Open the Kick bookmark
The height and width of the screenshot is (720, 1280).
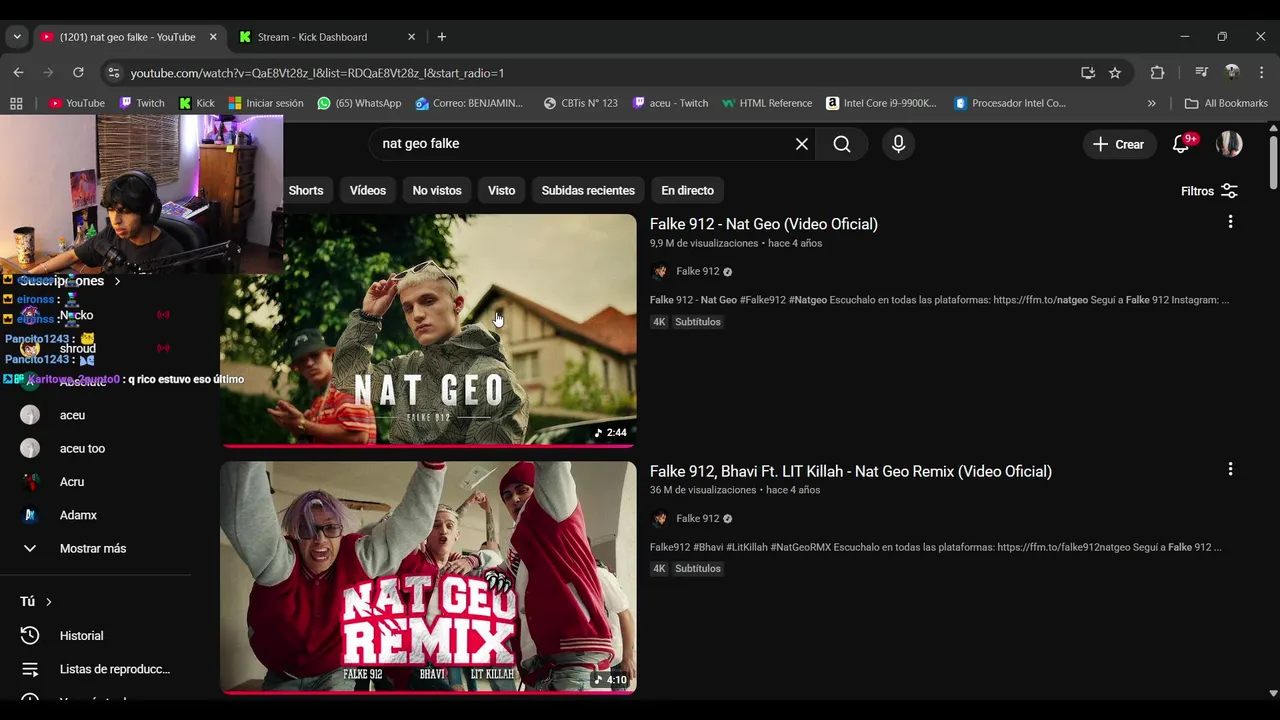point(197,103)
